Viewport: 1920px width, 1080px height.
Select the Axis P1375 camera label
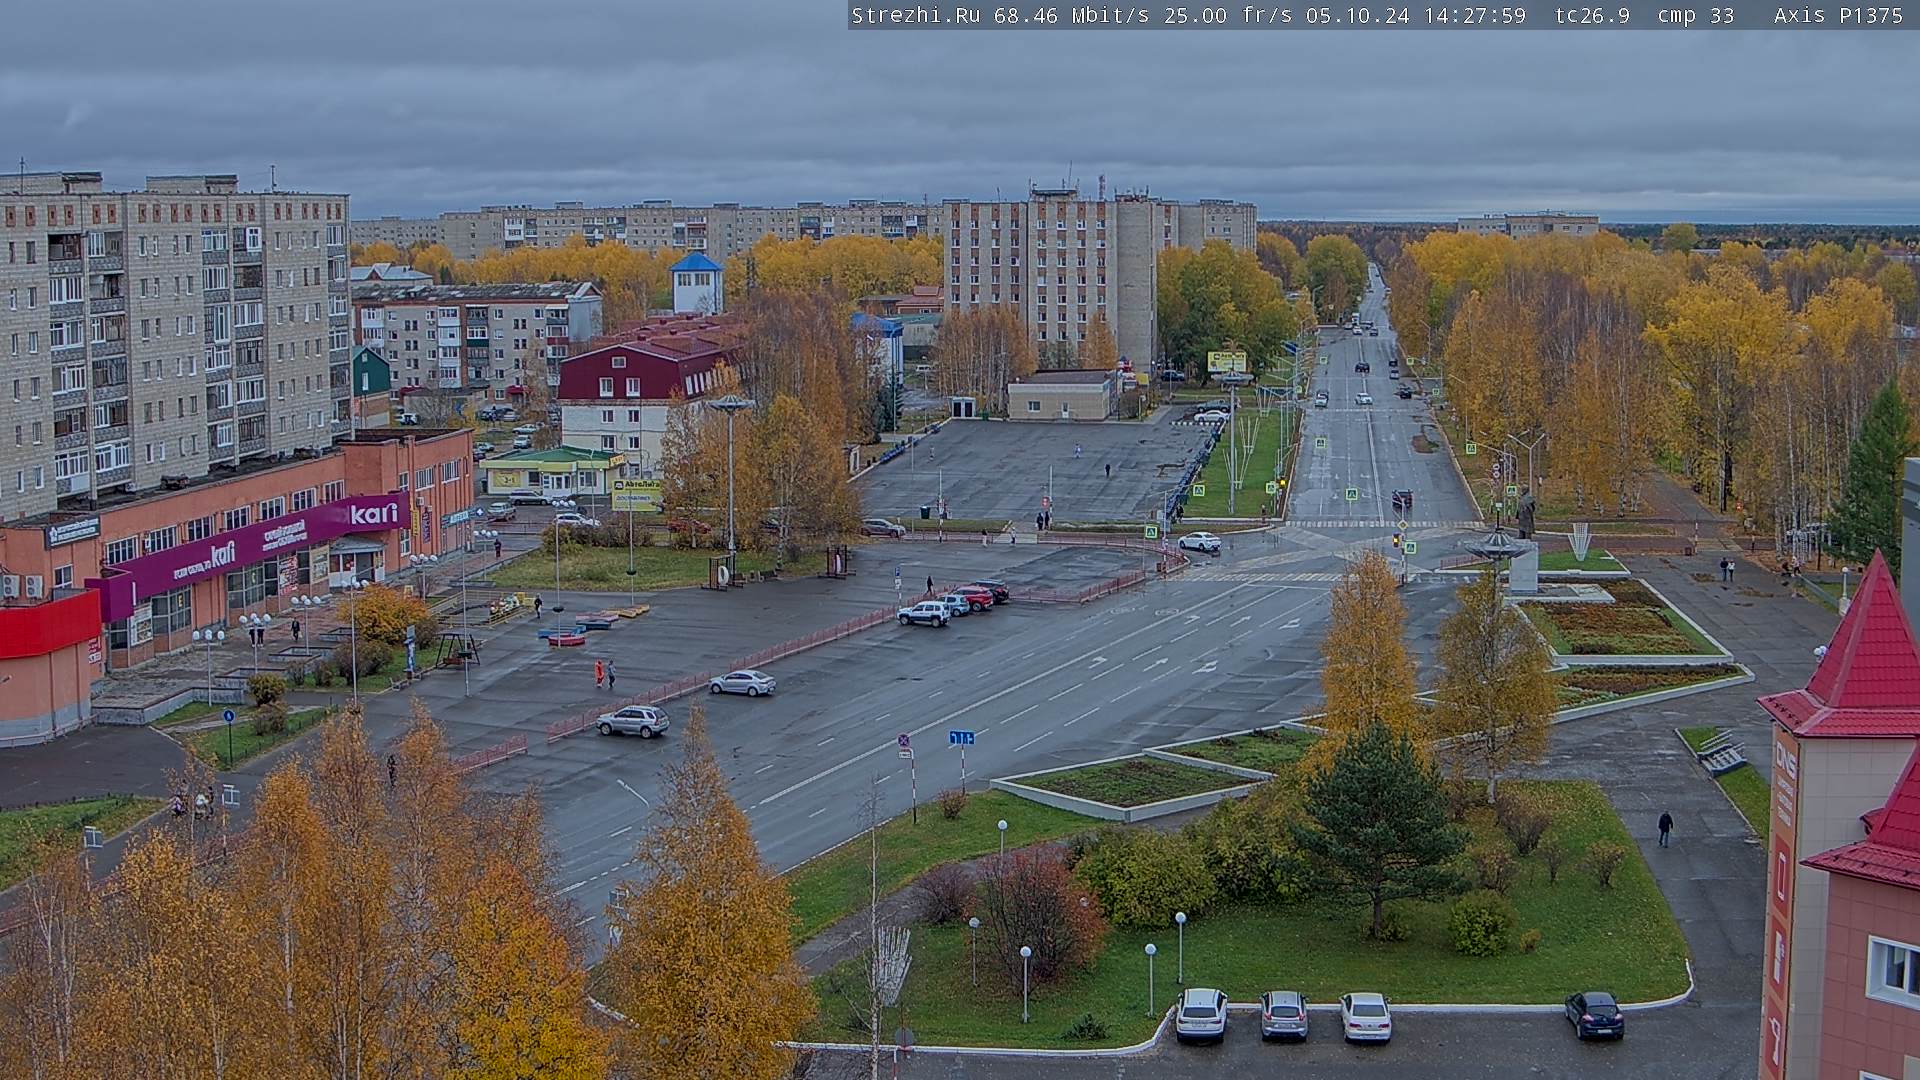click(x=1838, y=15)
